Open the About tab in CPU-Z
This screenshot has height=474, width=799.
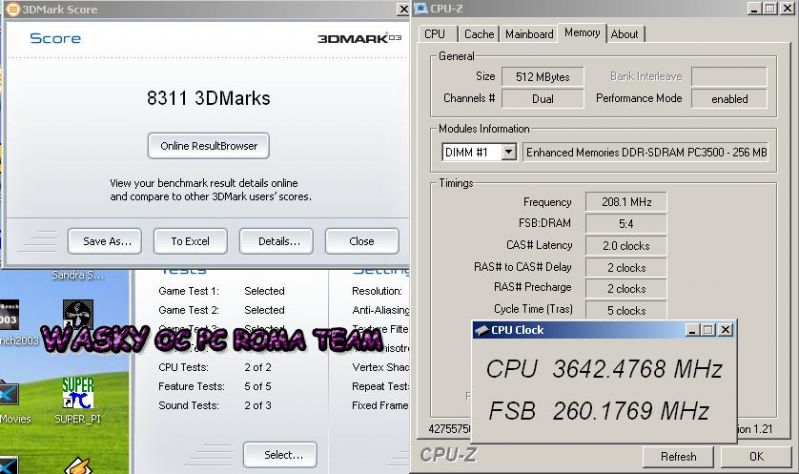[x=624, y=34]
